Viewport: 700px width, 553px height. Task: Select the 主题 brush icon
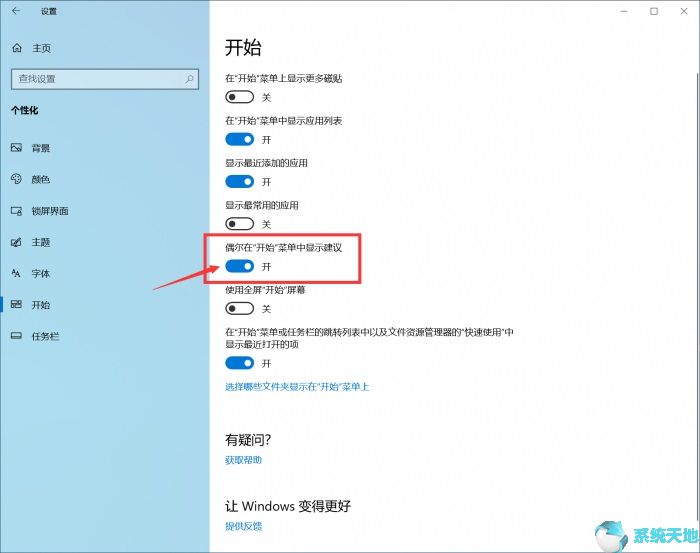coord(16,242)
